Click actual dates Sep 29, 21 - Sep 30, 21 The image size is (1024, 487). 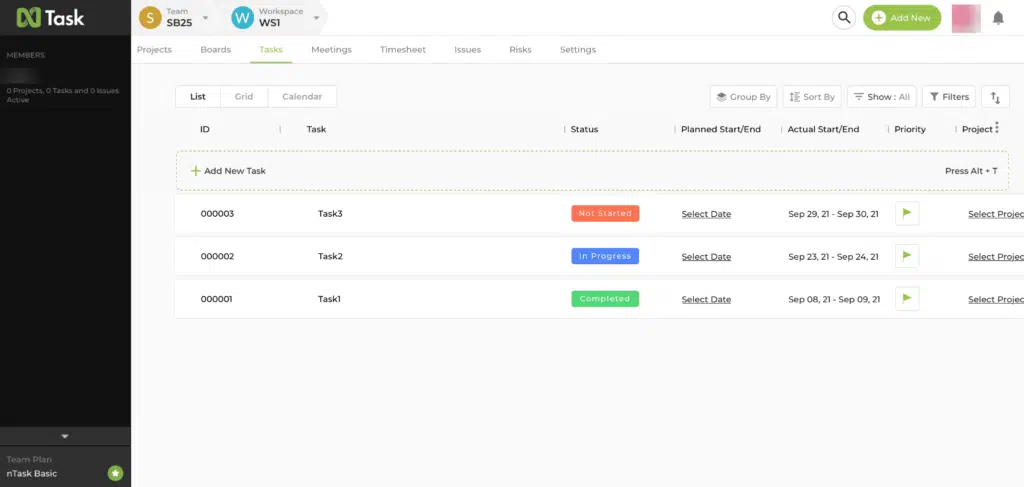point(833,213)
